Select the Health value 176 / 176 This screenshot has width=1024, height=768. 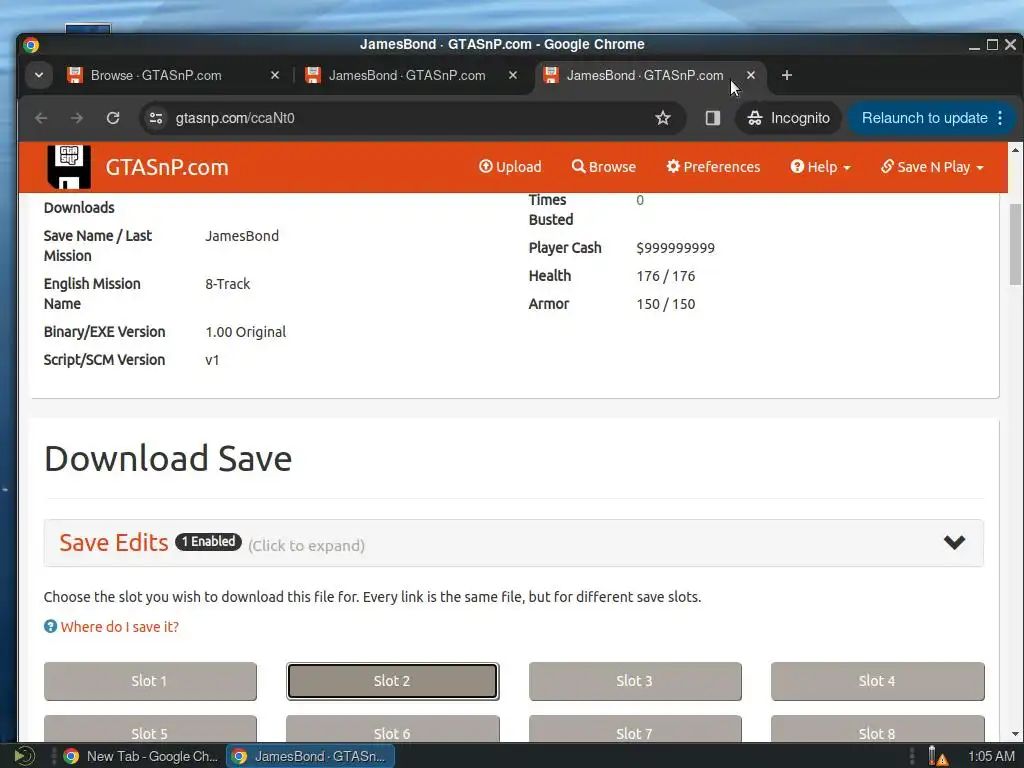point(665,276)
